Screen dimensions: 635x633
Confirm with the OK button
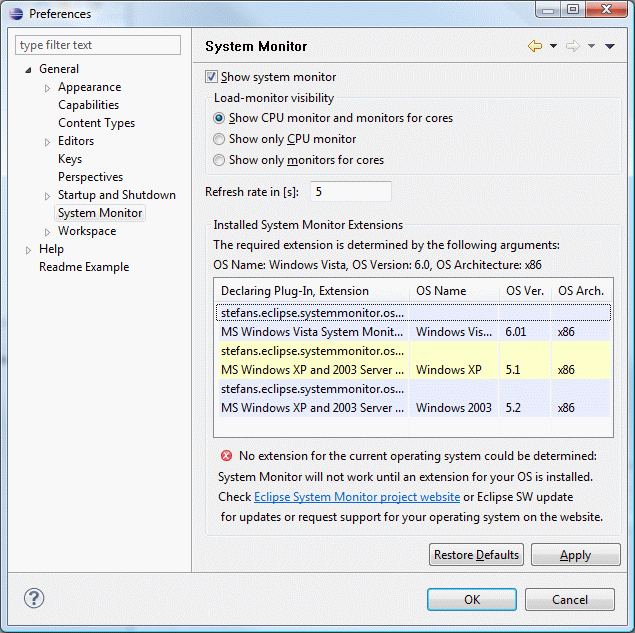pyautogui.click(x=472, y=599)
